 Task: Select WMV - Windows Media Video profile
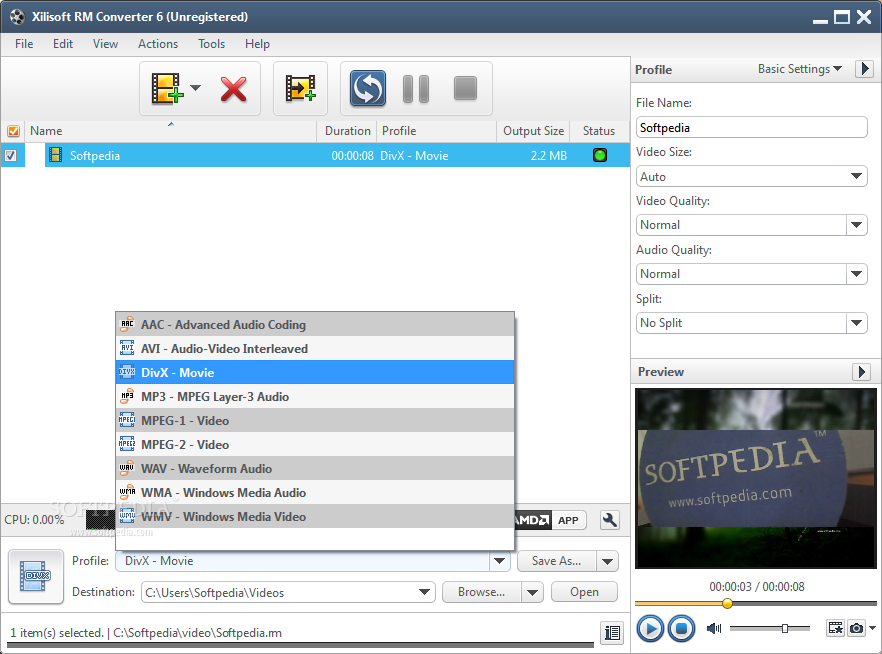[315, 516]
